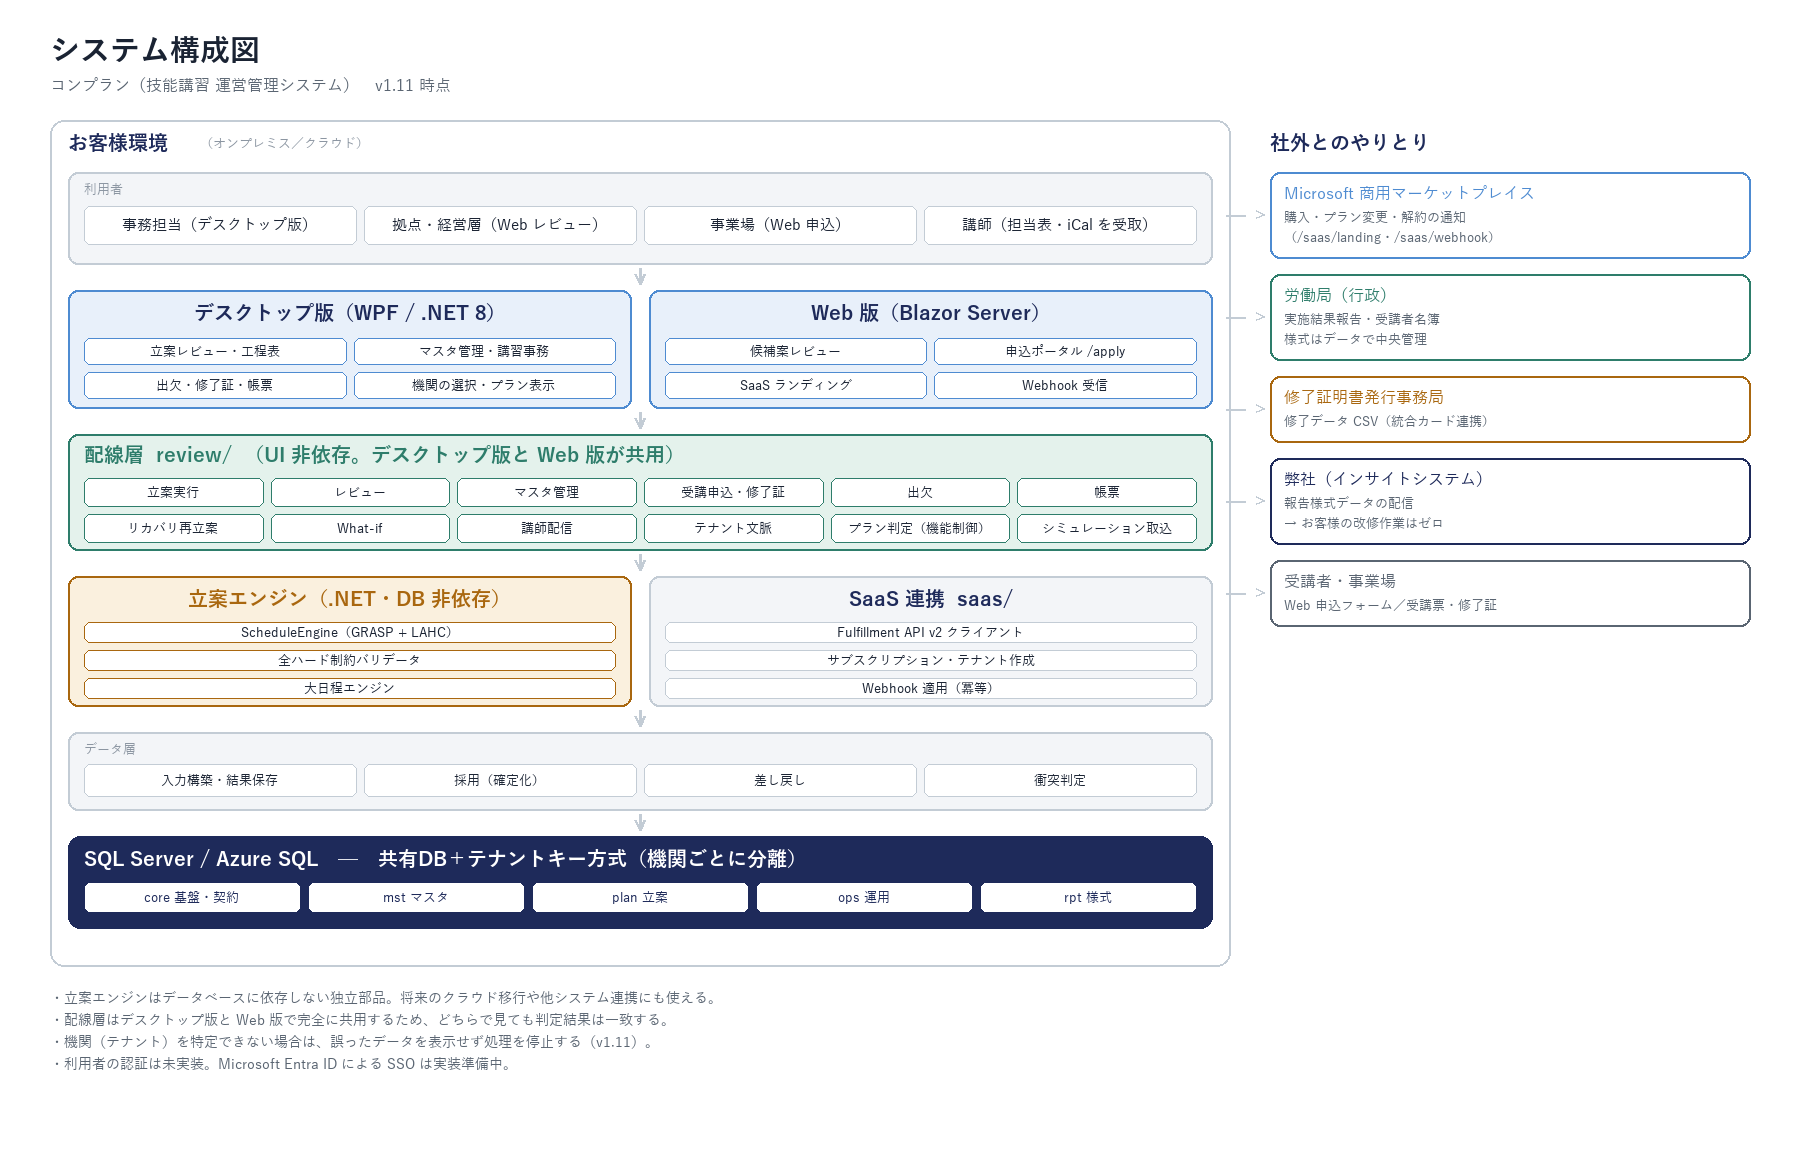Image resolution: width=1800 pixels, height=1150 pixels.
Task: Click ScheduleEngine（GRASP + LAHC）bar
Action: pos(350,632)
